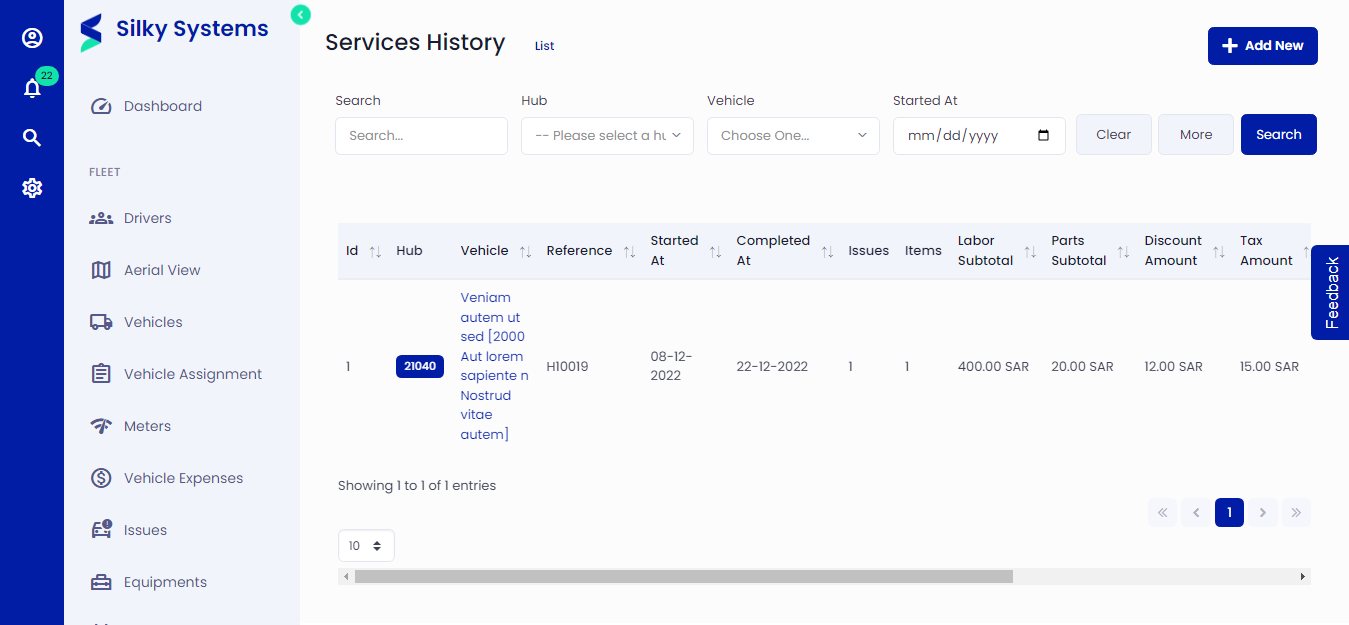Open Dashboard from the sidebar menu

[163, 105]
